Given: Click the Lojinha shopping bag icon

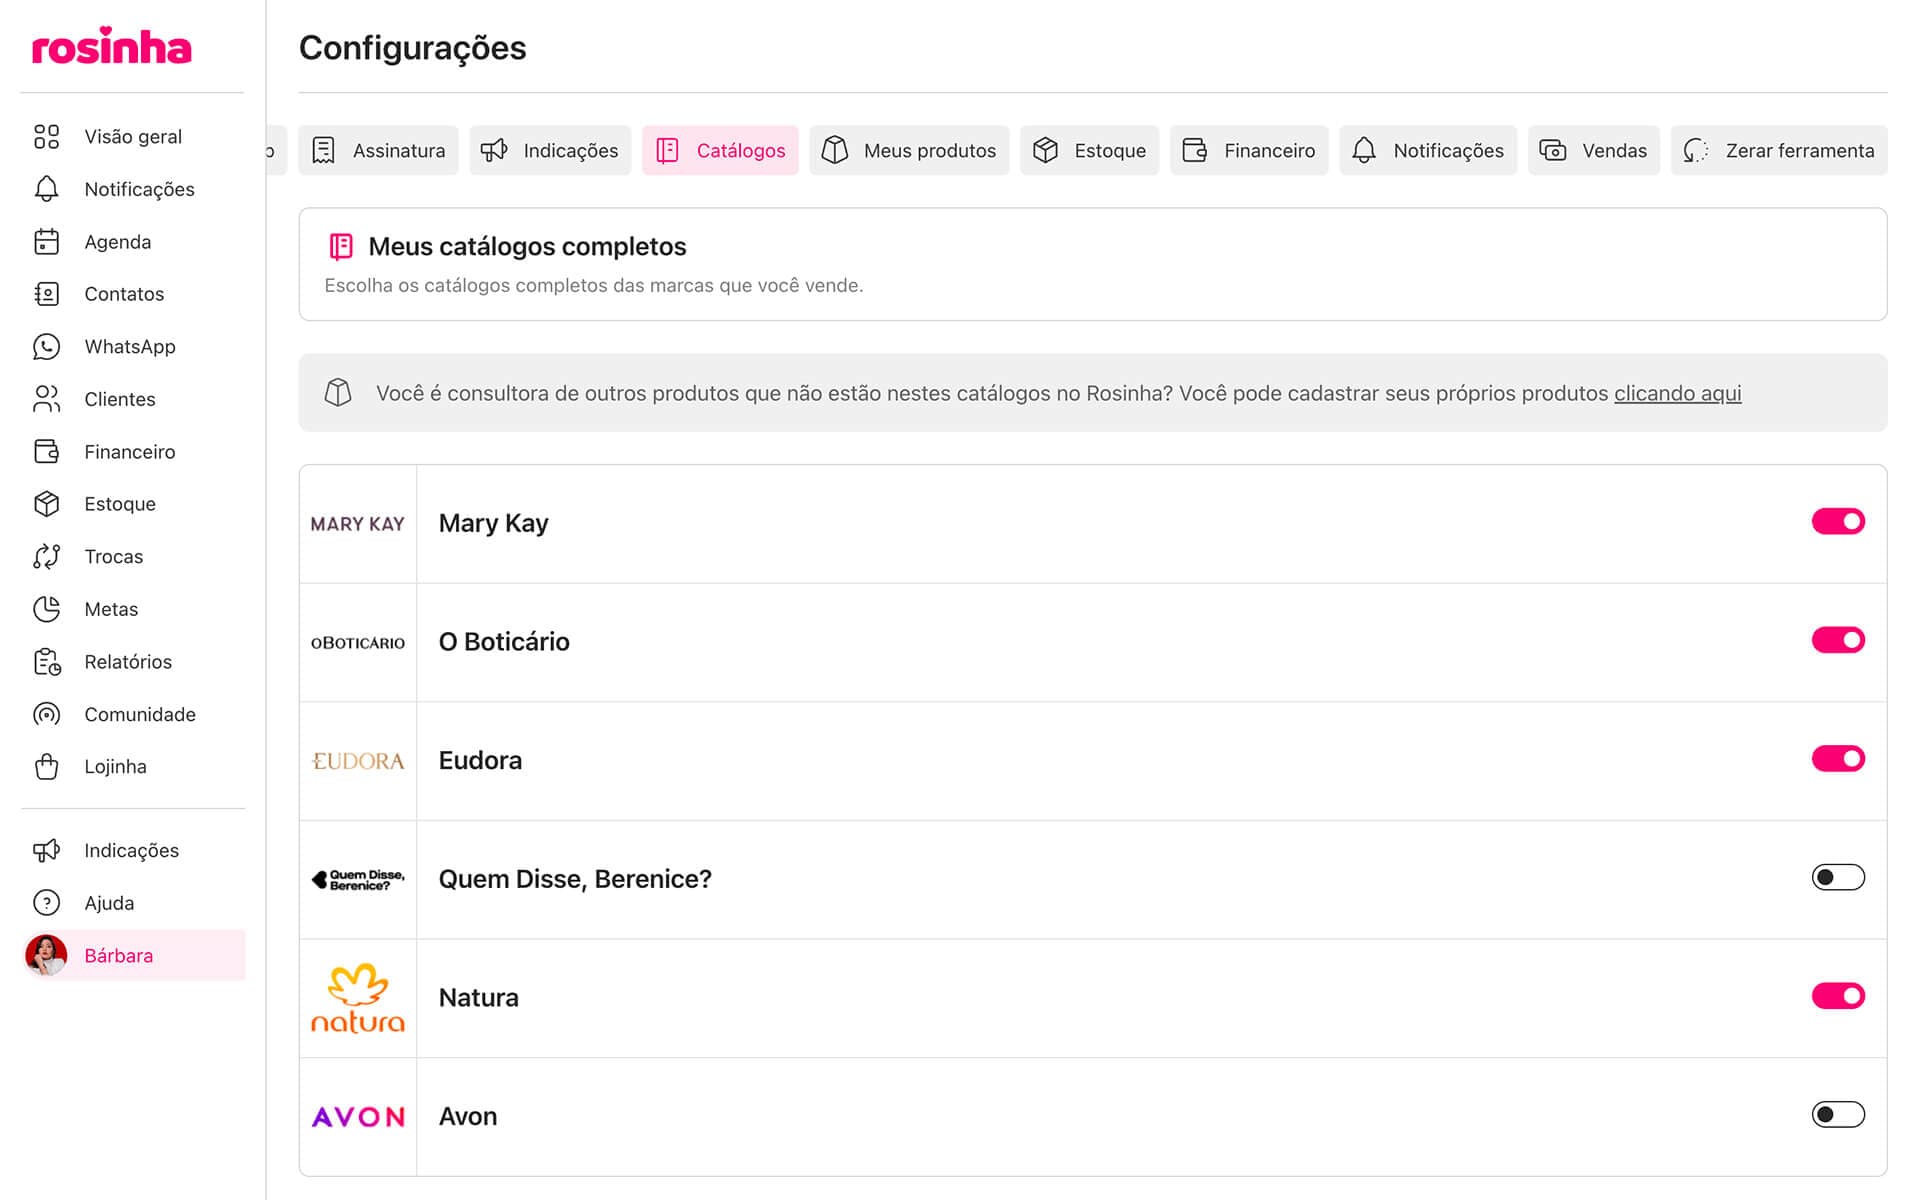Looking at the screenshot, I should 46,767.
